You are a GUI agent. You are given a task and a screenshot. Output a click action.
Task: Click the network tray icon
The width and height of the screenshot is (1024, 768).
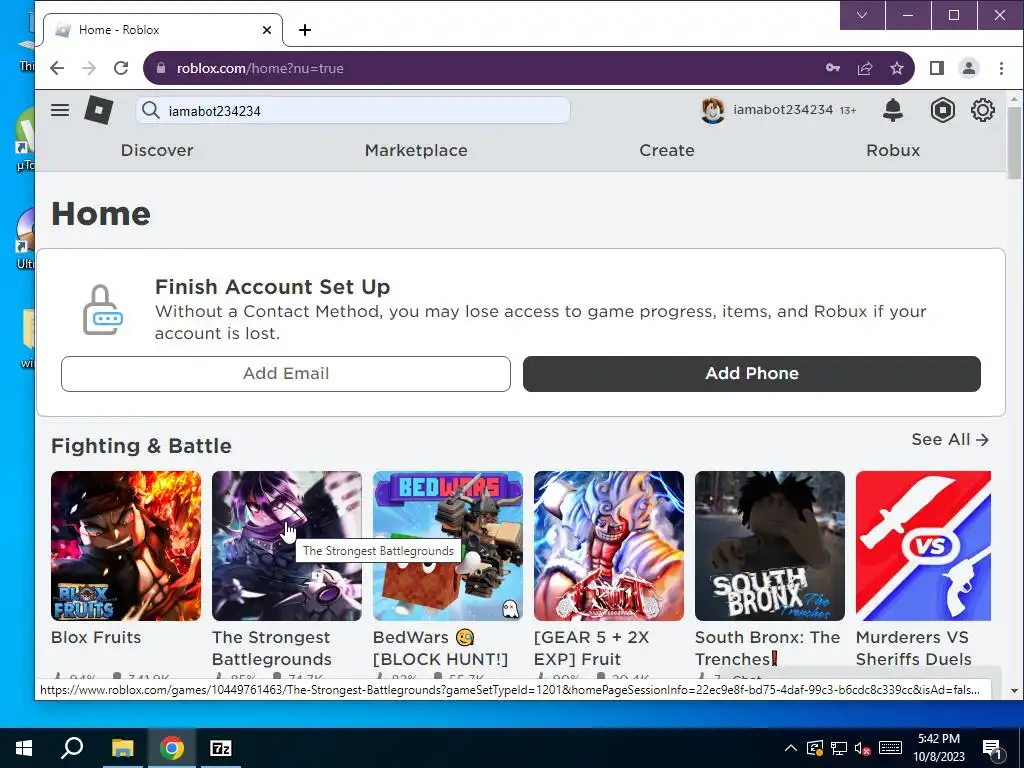(x=839, y=748)
